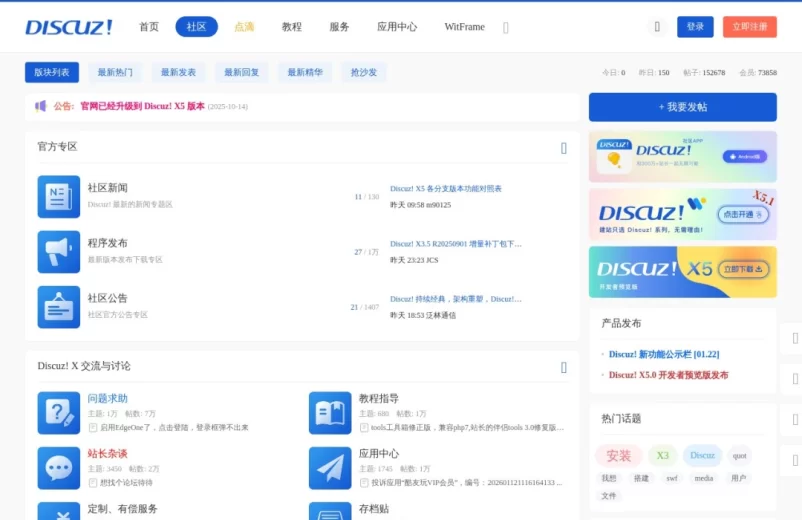
Task: Open the Discuz! X5 立即下载 banner
Action: pos(683,272)
